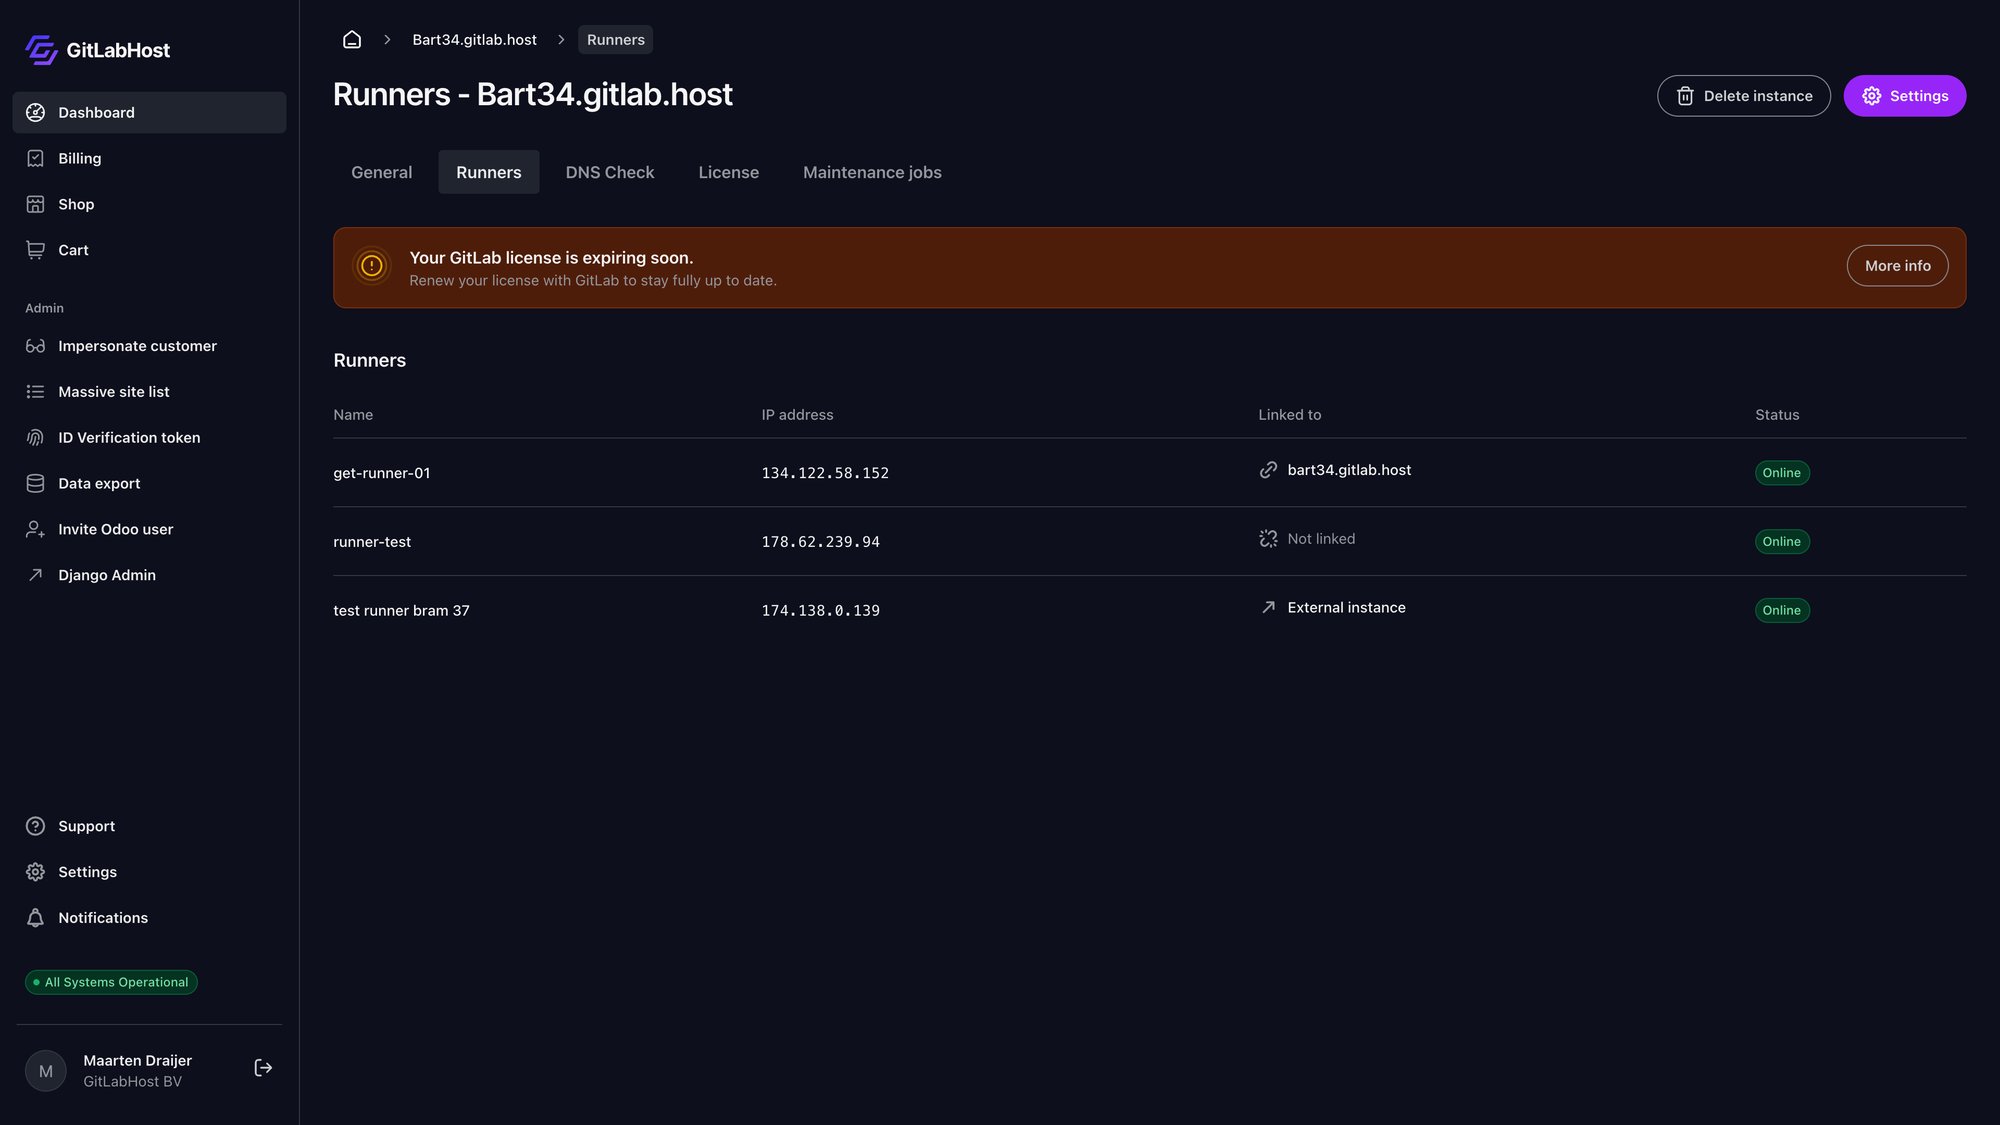This screenshot has width=2000, height=1125.
Task: Click the More info button on license warning
Action: pos(1897,265)
